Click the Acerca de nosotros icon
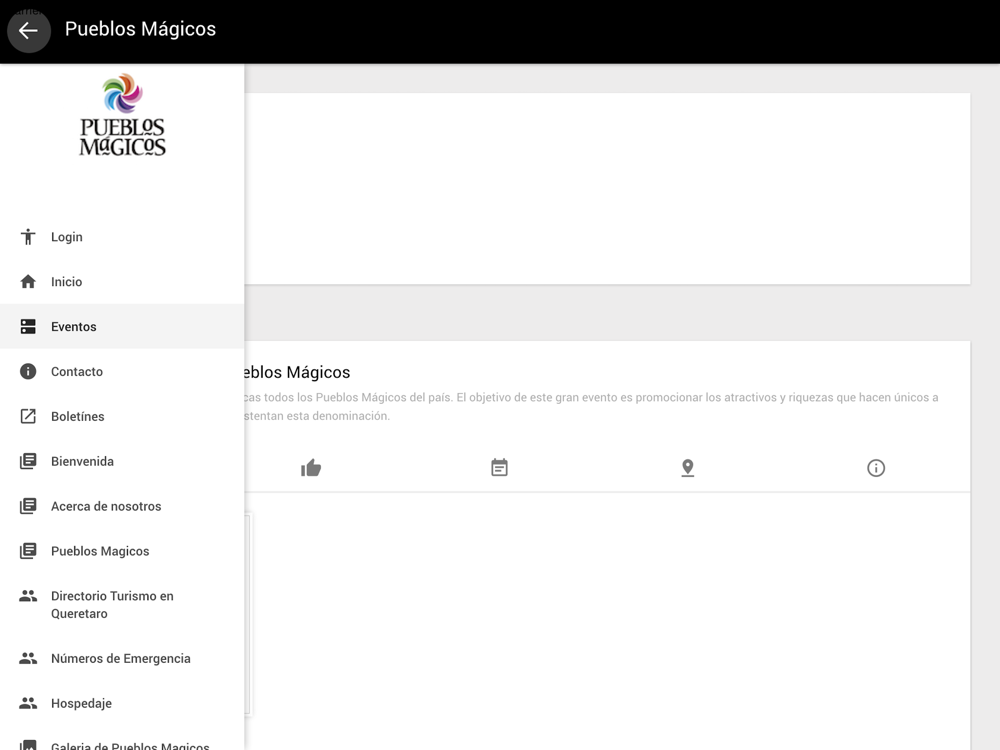The width and height of the screenshot is (1000, 750). pyautogui.click(x=28, y=506)
